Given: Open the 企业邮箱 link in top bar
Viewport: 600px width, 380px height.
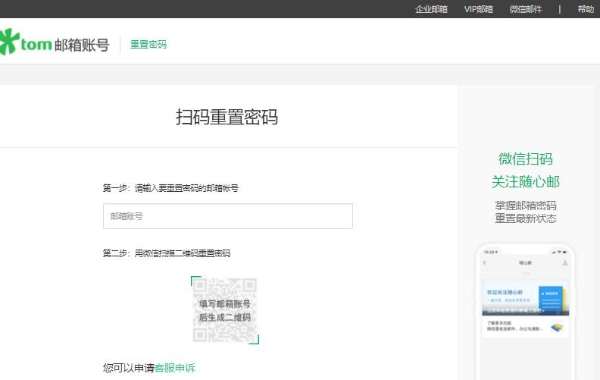Looking at the screenshot, I should coord(431,9).
